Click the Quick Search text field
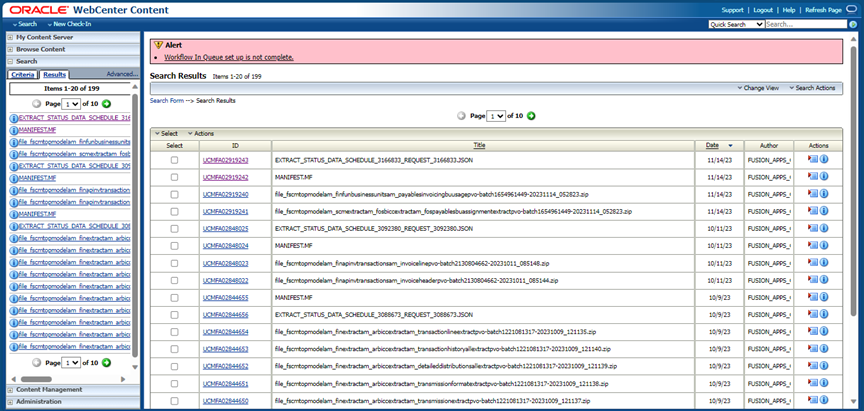864x411 pixels. 806,24
